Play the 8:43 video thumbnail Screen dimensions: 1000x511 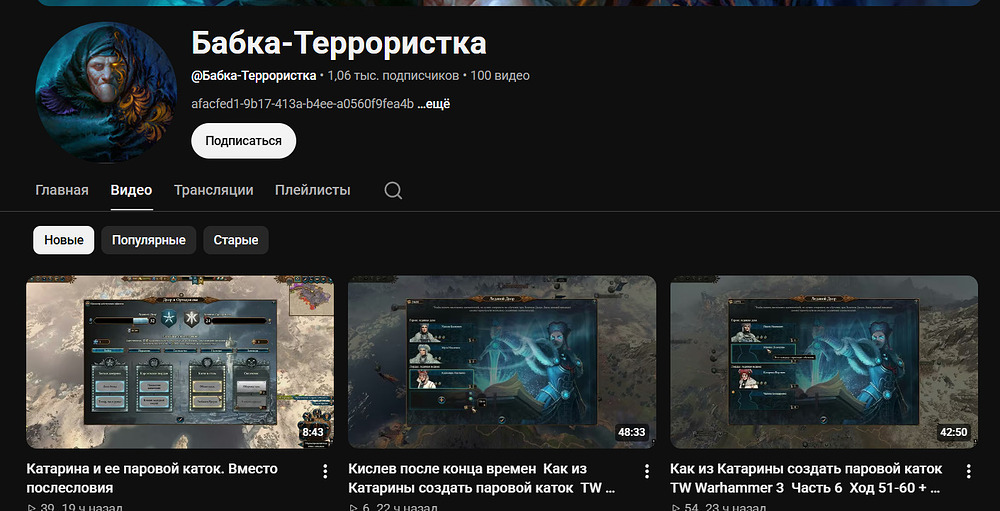point(180,362)
